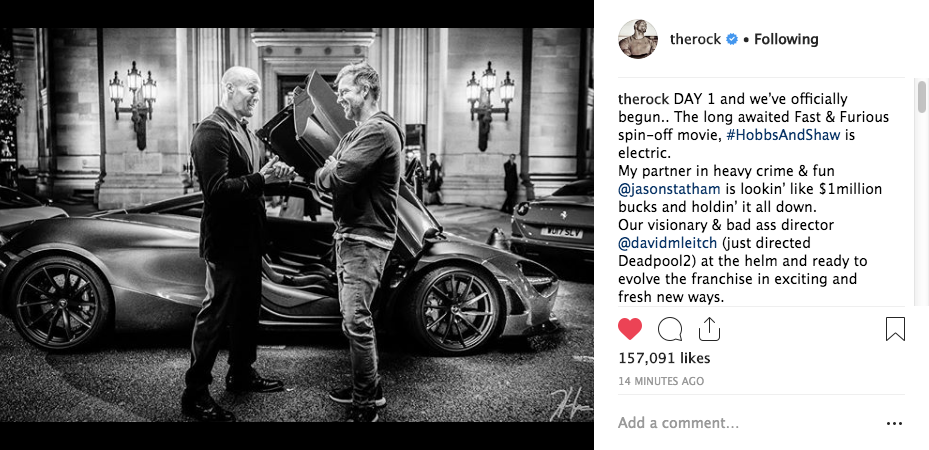This screenshot has width=929, height=450.
Task: Tap the share arrow icon
Action: 709,329
